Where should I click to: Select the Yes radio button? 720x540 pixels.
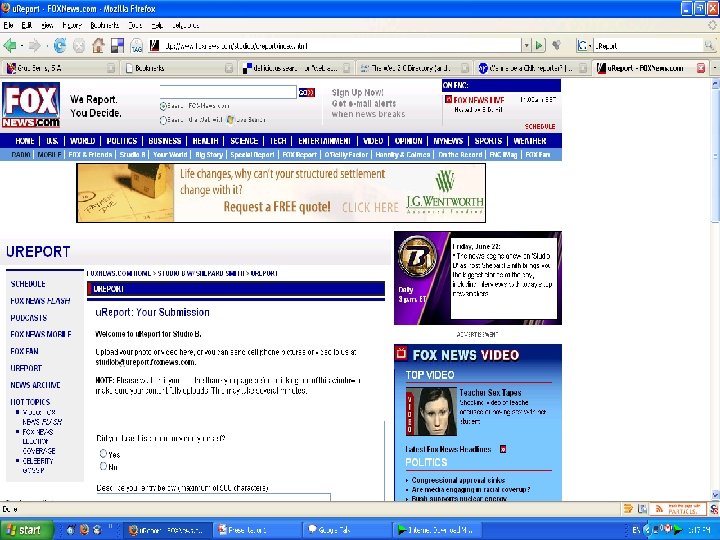(103, 453)
